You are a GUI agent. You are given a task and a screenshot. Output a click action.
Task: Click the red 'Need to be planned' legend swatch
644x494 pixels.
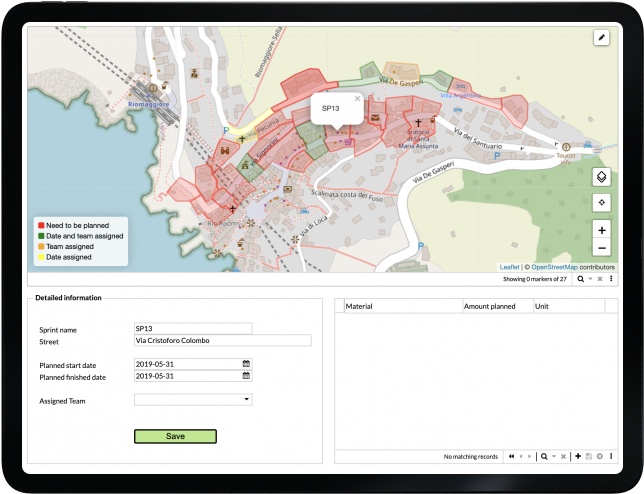pyautogui.click(x=40, y=225)
